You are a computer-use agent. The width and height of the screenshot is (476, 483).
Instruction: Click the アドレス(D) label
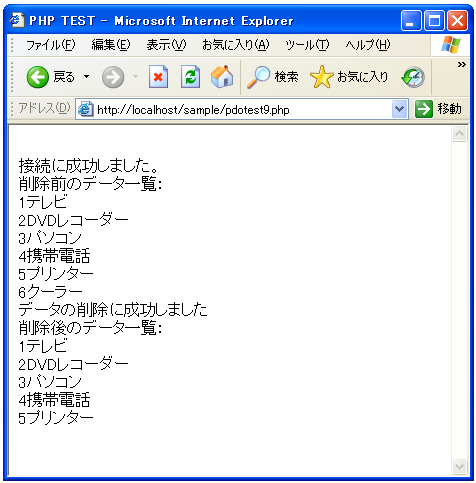click(x=44, y=108)
